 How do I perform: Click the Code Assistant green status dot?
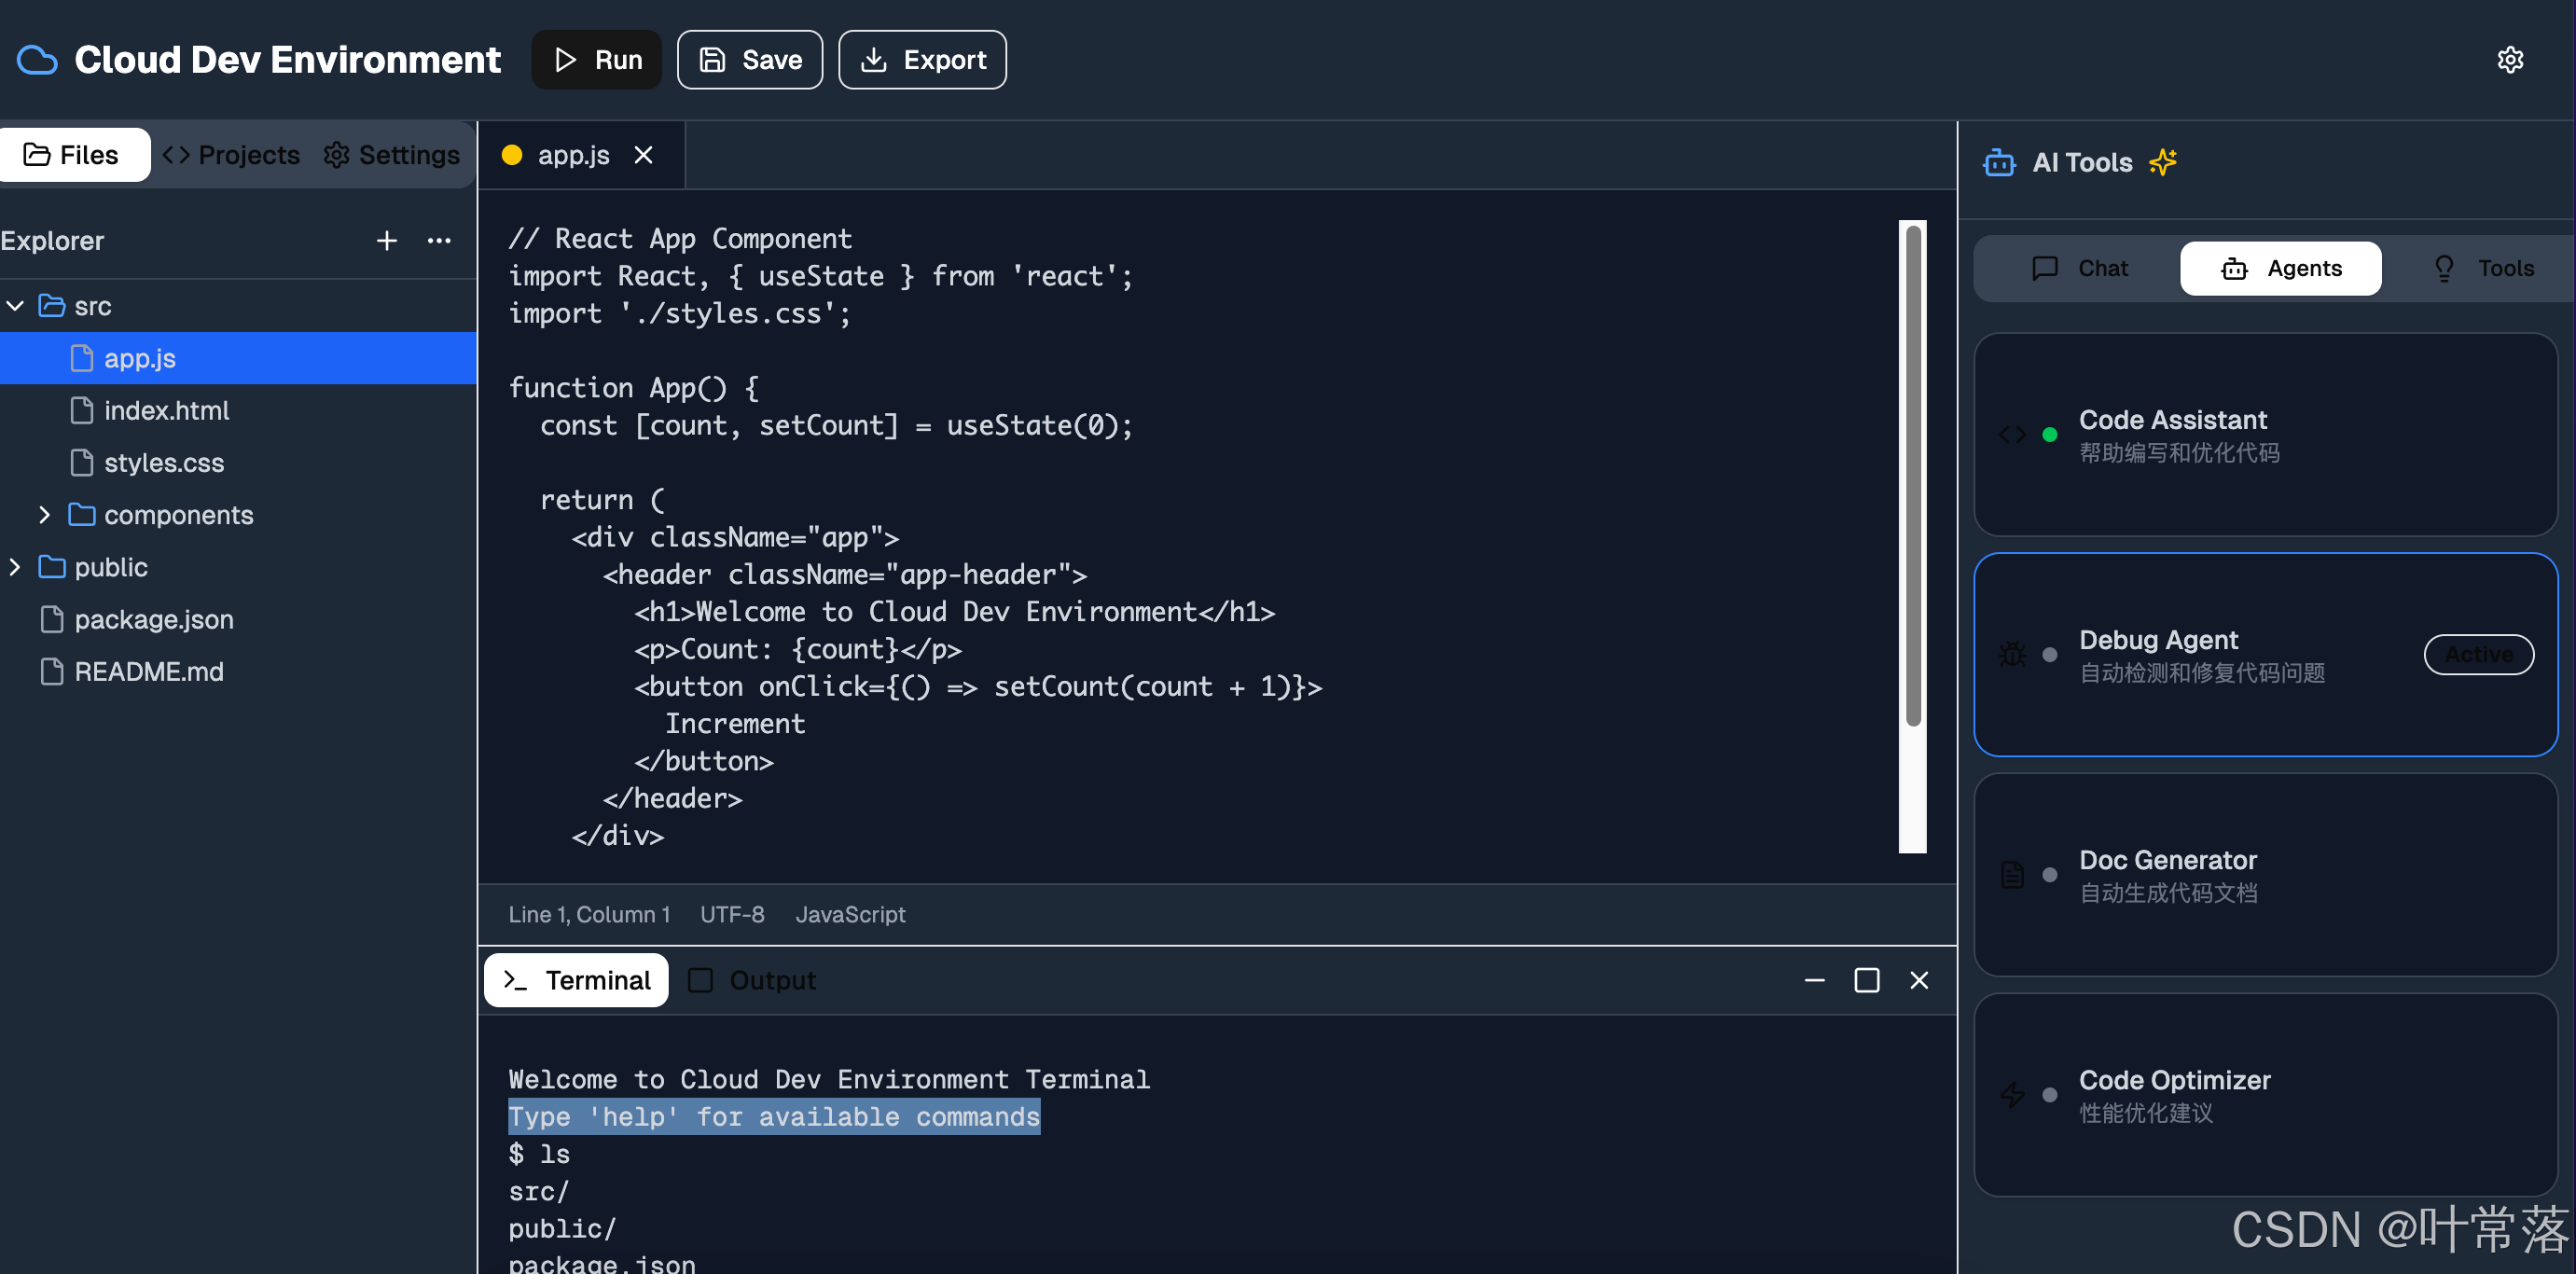coord(2049,434)
